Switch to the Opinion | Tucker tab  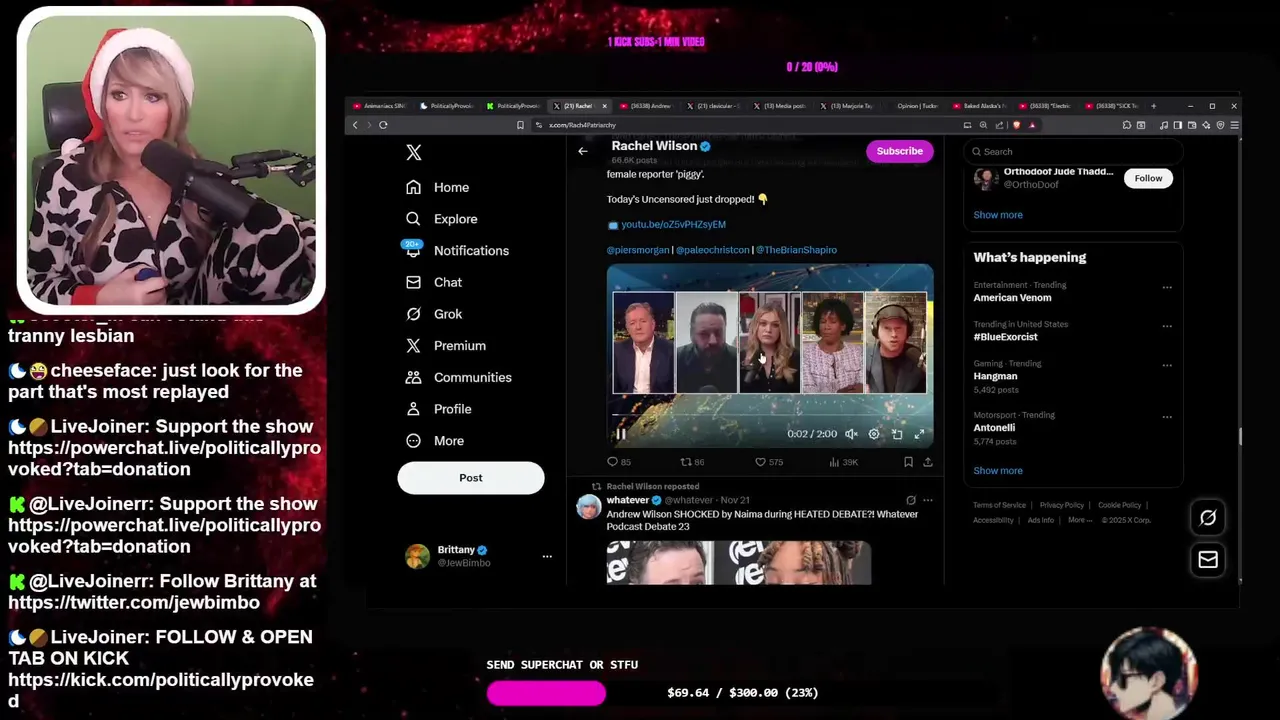point(915,106)
